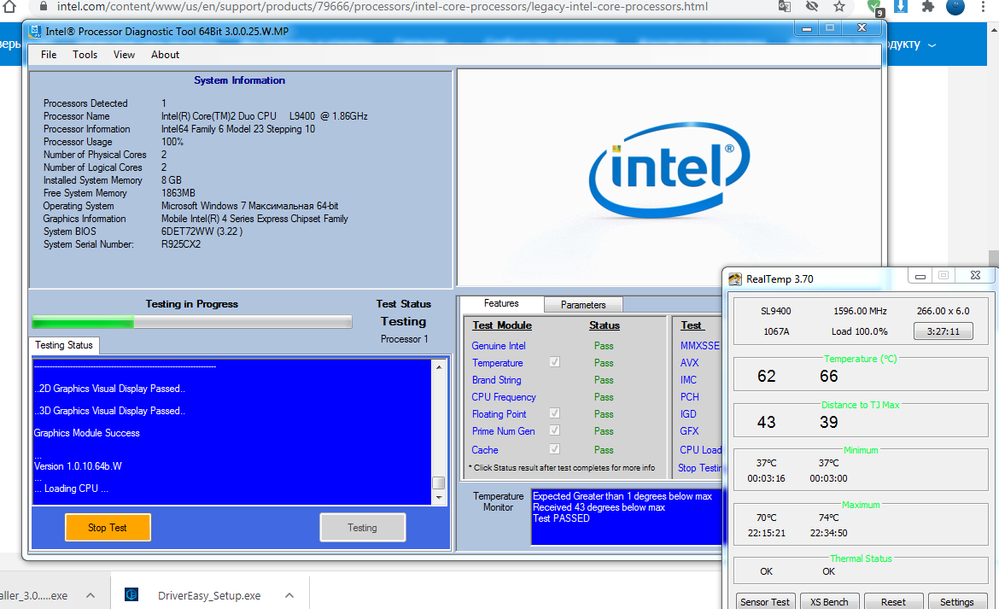Image resolution: width=999 pixels, height=609 pixels.
Task: Click the orange Stop Test button
Action: pyautogui.click(x=108, y=527)
